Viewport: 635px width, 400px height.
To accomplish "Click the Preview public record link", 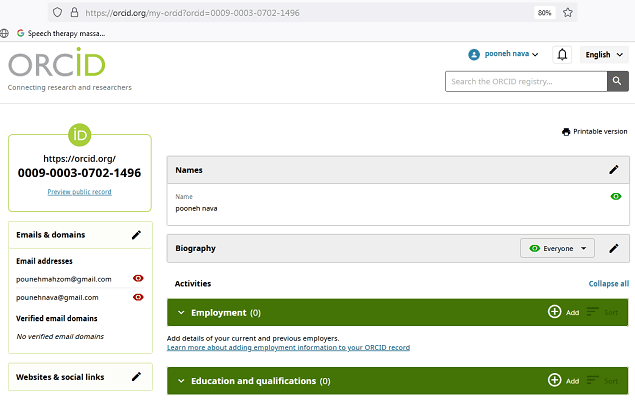I will pyautogui.click(x=79, y=192).
